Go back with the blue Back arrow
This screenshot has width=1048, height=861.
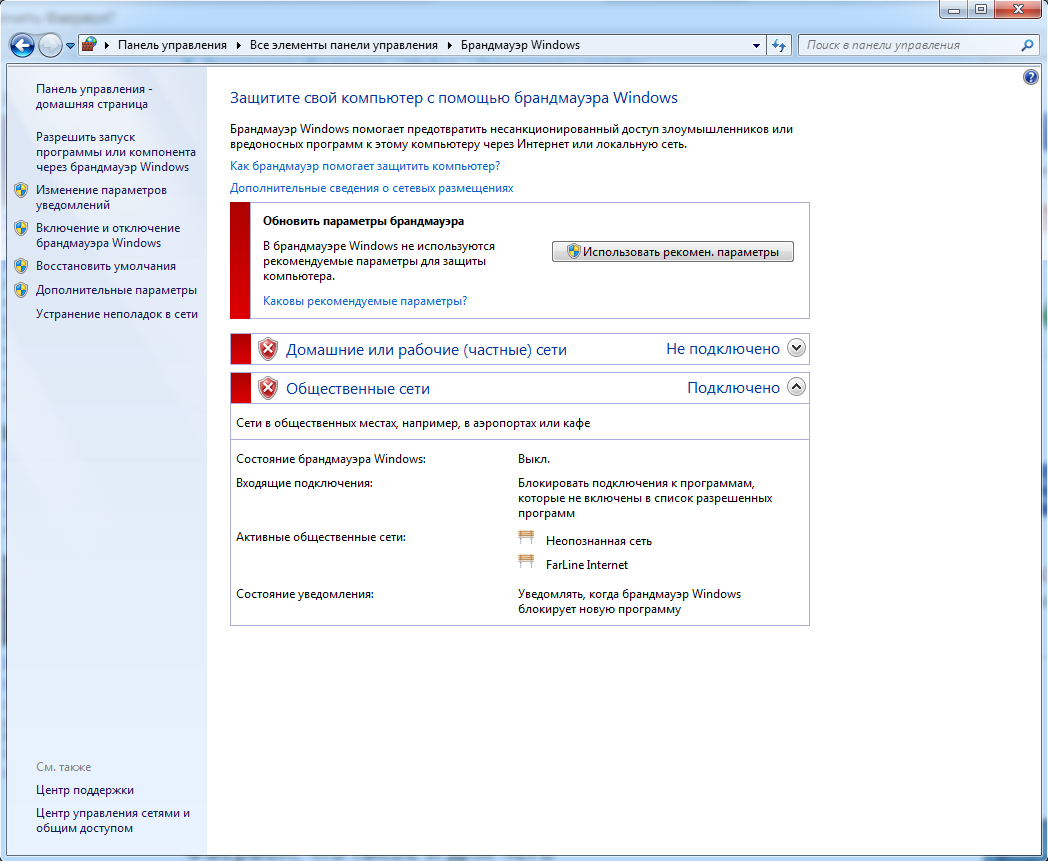[22, 45]
